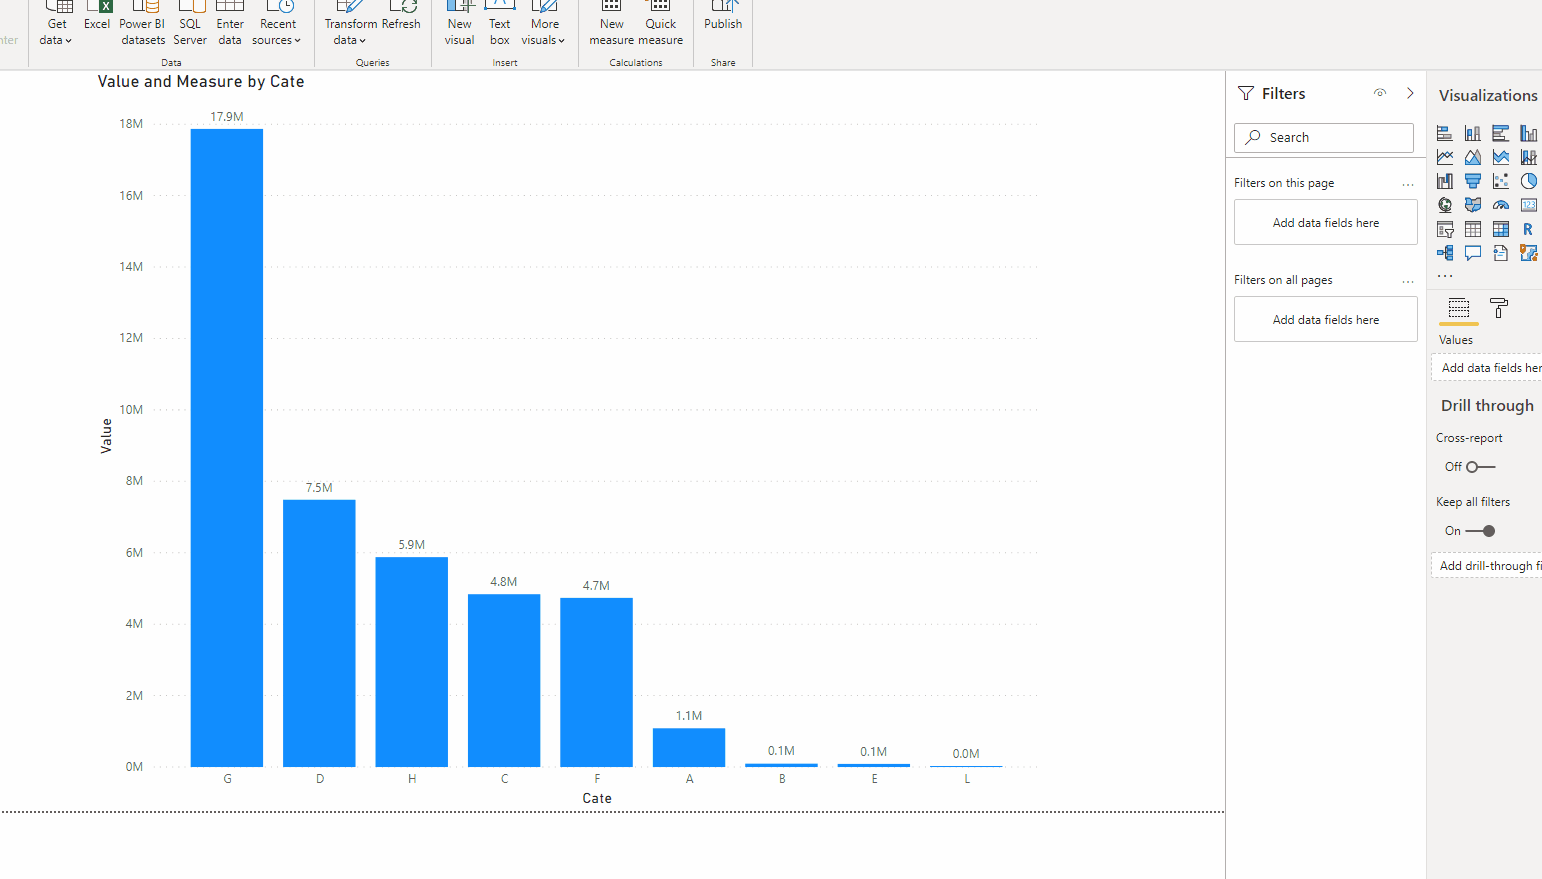Screen dimensions: 1542x879
Task: Click the drill-through fields well
Action: pos(1487,566)
